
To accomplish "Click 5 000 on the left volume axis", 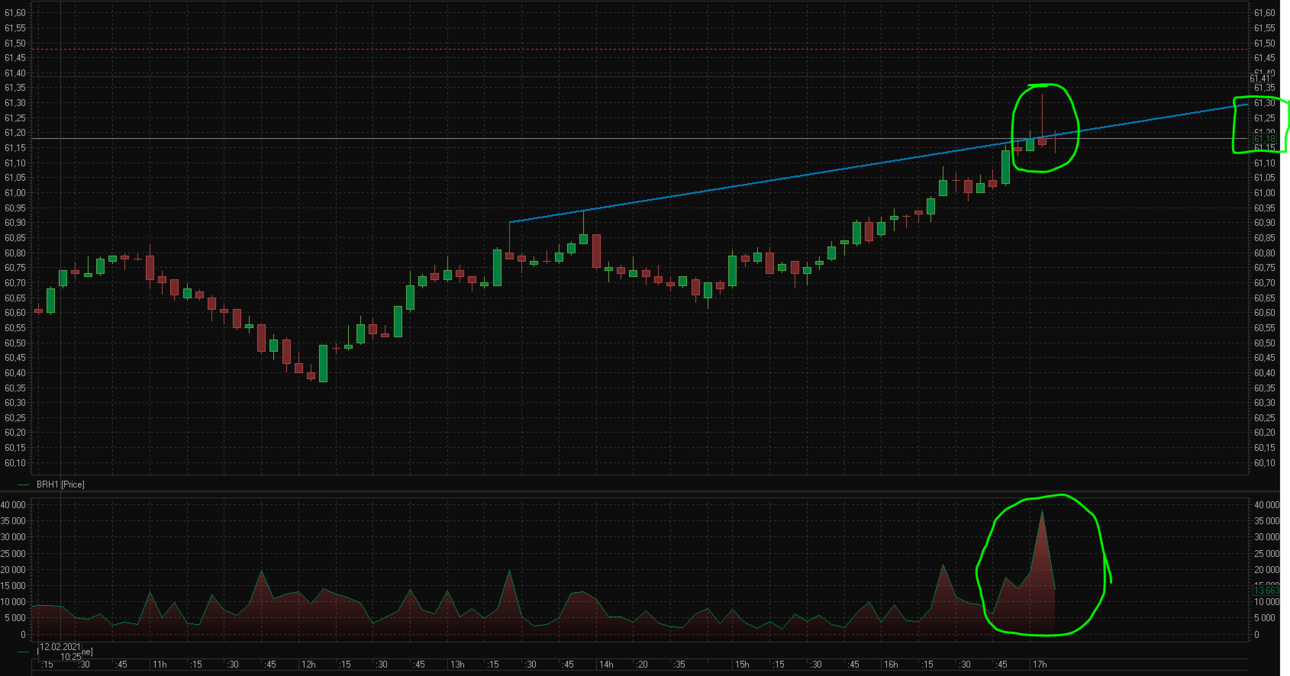I will coord(17,619).
